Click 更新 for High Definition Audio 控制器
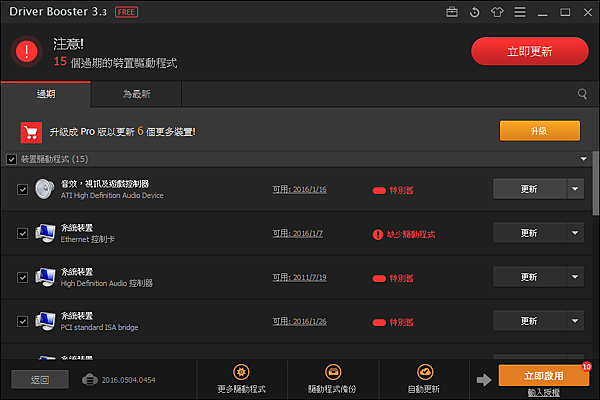The width and height of the screenshot is (600, 400). click(530, 277)
